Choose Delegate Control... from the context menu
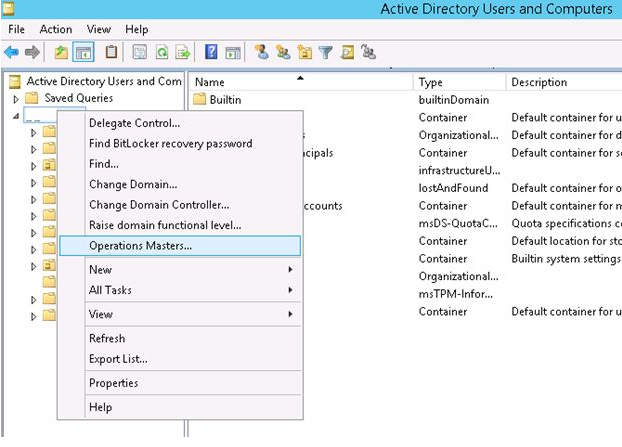This screenshot has width=622, height=447. [x=180, y=123]
